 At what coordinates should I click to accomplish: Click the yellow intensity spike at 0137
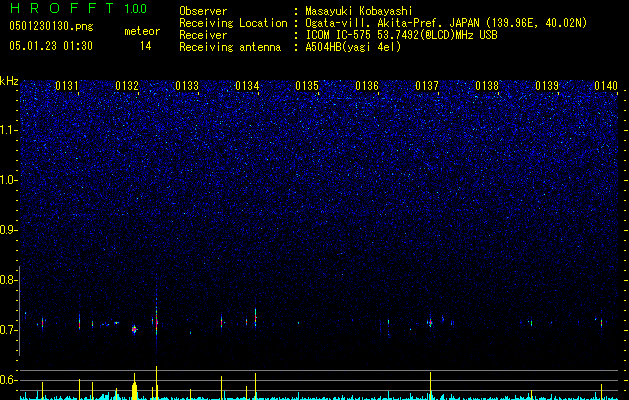click(x=430, y=386)
